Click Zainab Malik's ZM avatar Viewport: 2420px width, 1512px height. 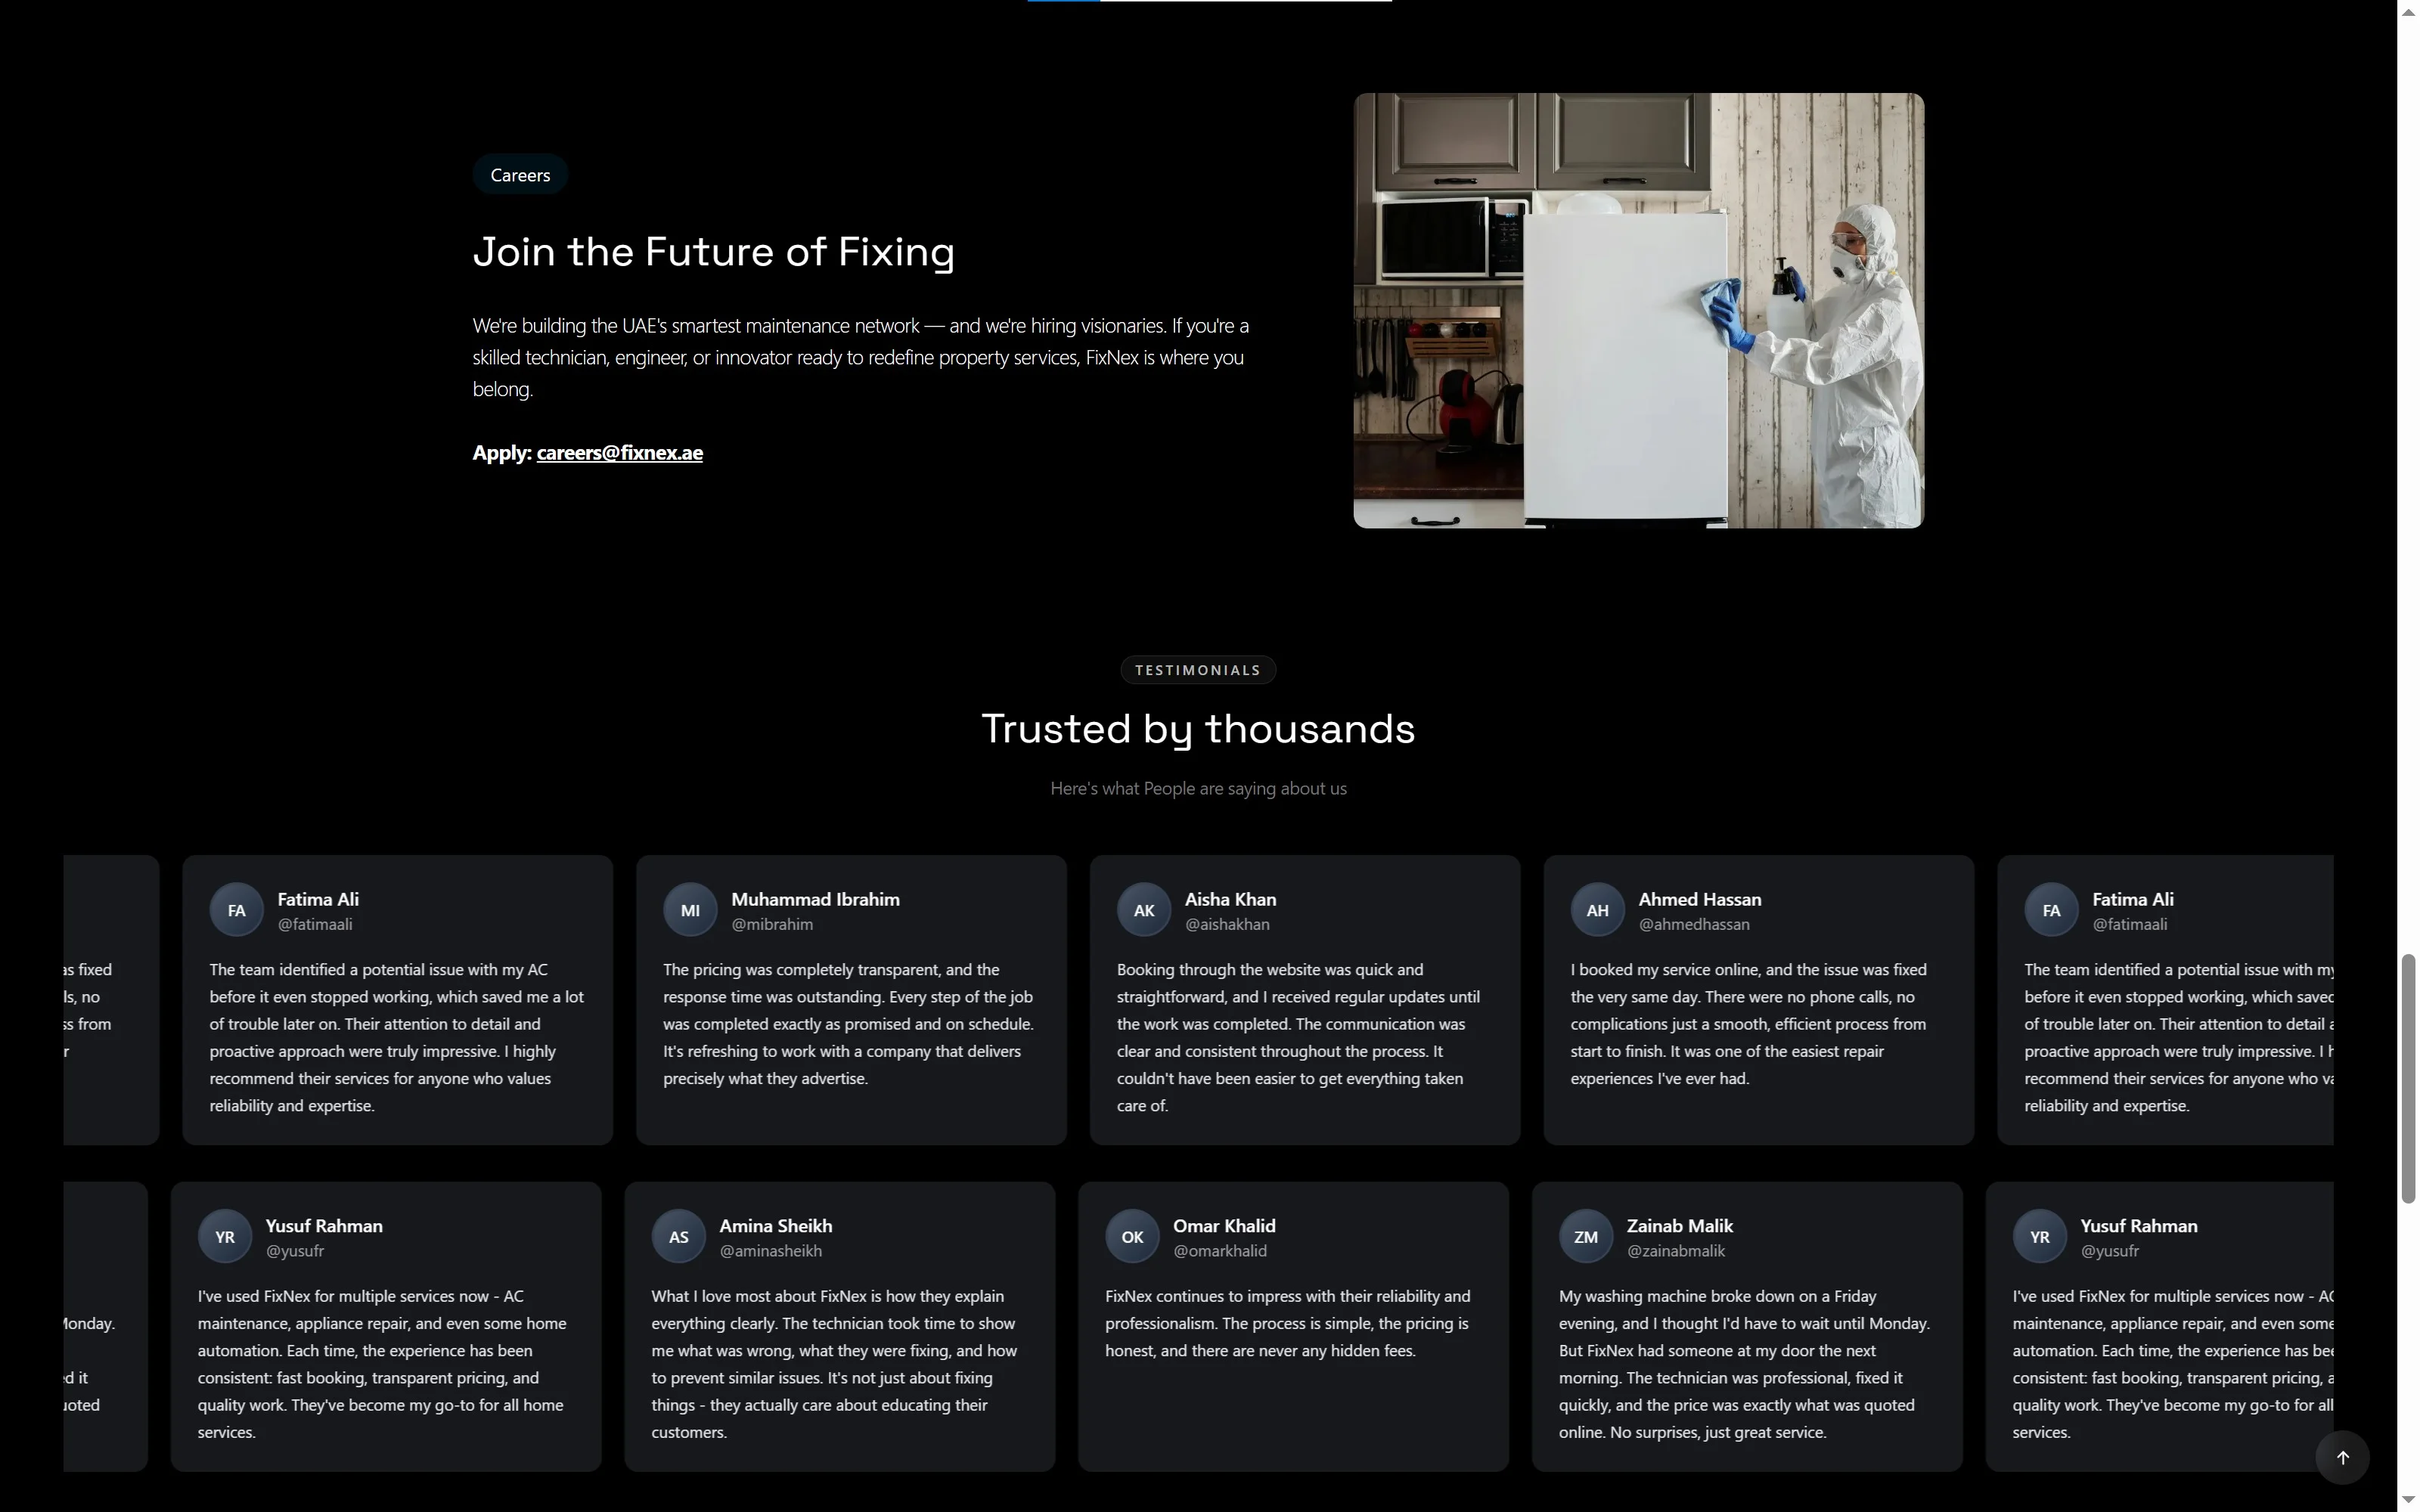point(1585,1237)
